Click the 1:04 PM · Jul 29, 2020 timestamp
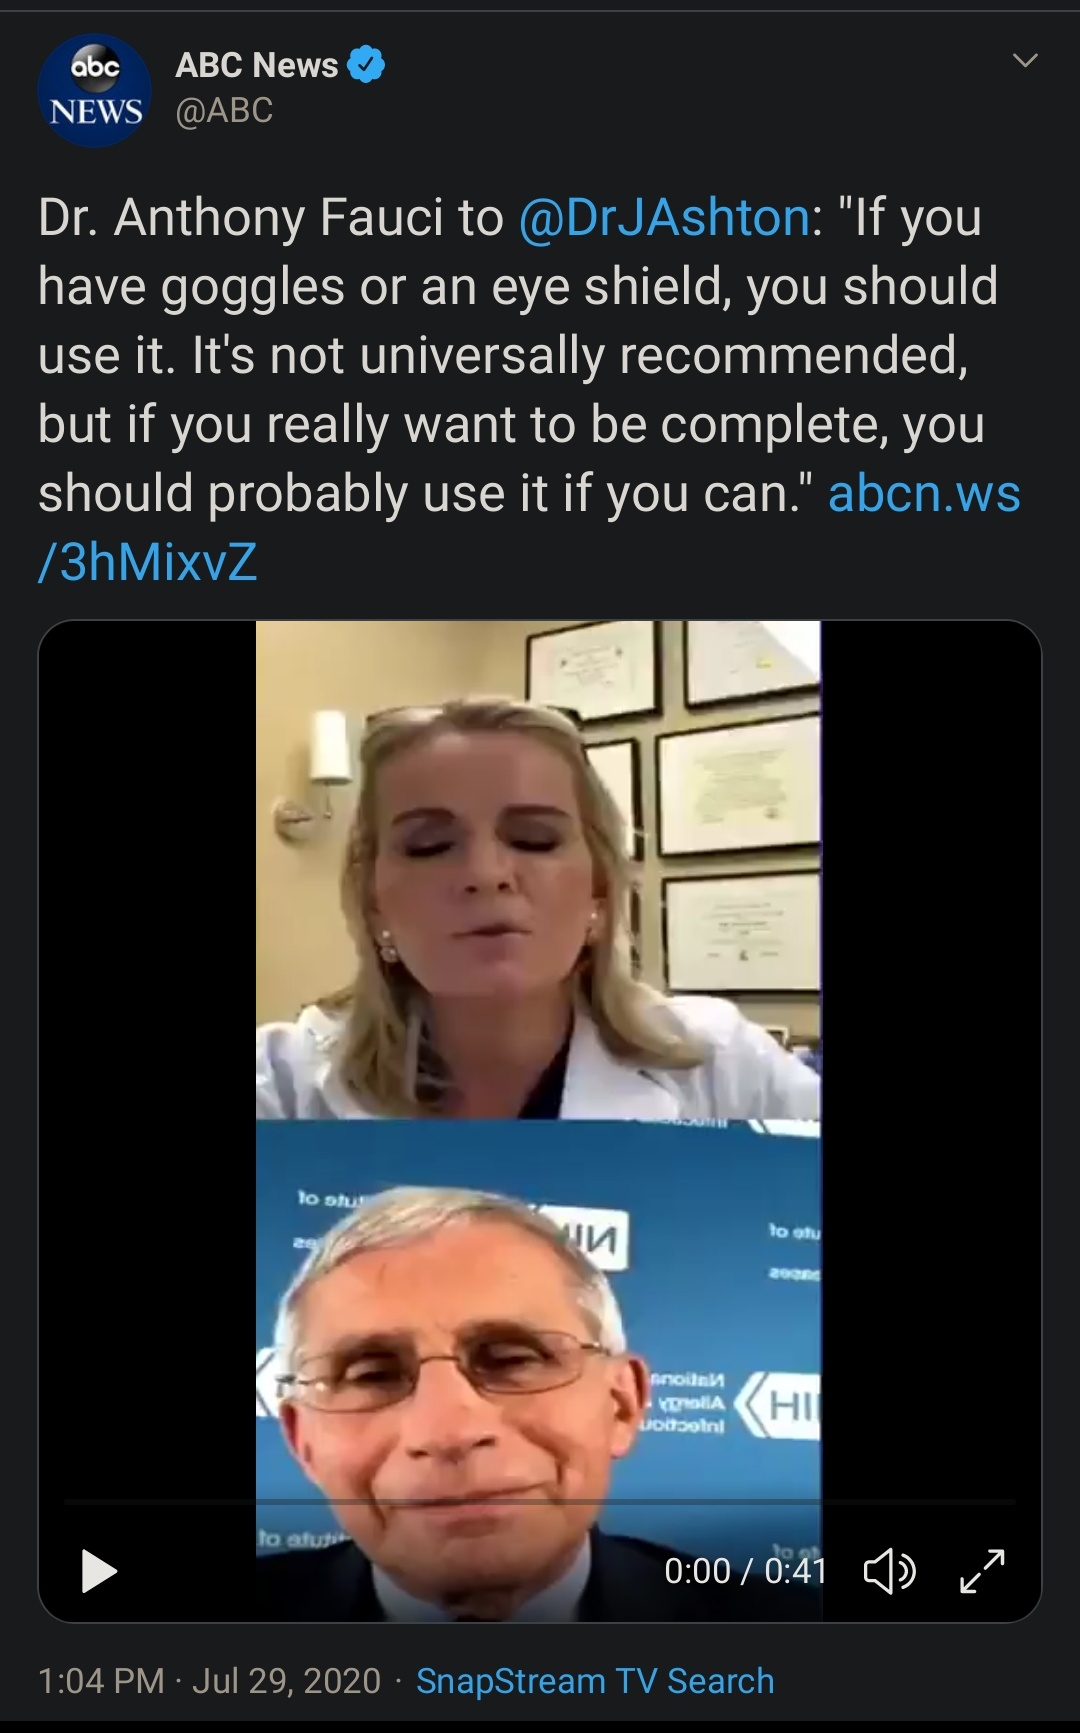1080x1733 pixels. [209, 1681]
